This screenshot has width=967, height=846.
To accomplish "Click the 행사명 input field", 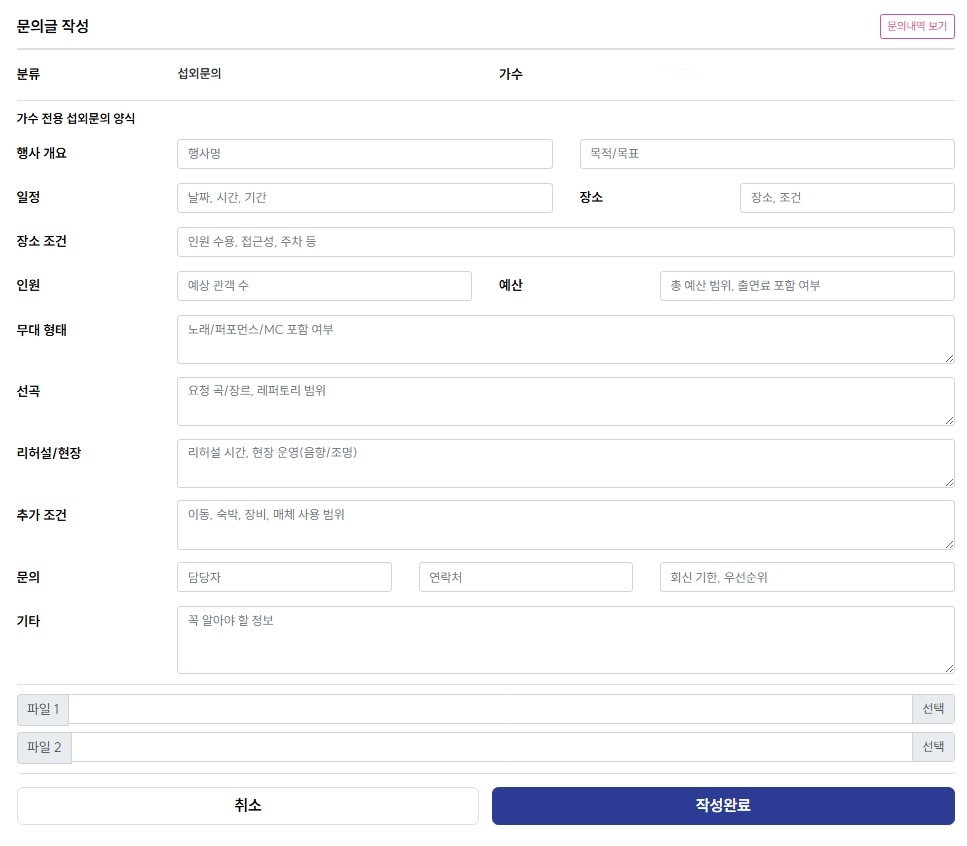I will [x=364, y=154].
